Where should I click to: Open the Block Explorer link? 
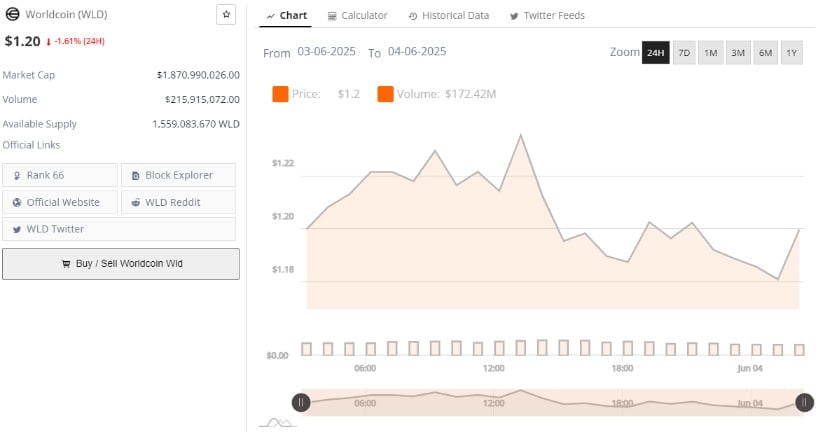[179, 175]
